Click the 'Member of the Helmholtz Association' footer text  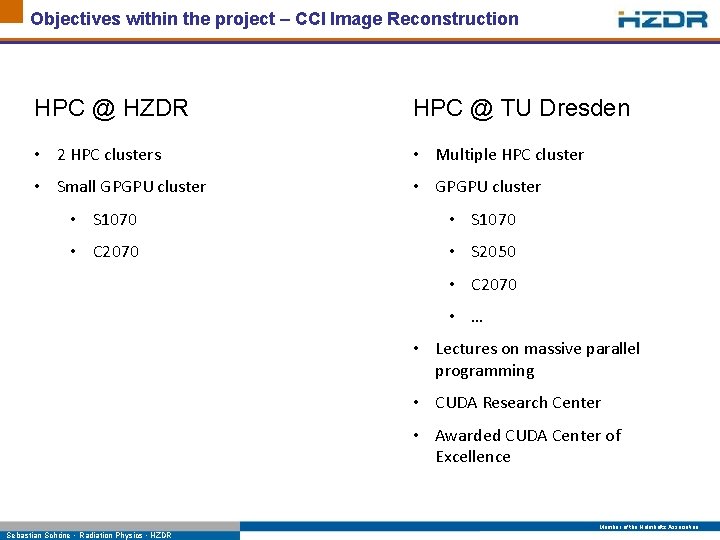coord(649,527)
